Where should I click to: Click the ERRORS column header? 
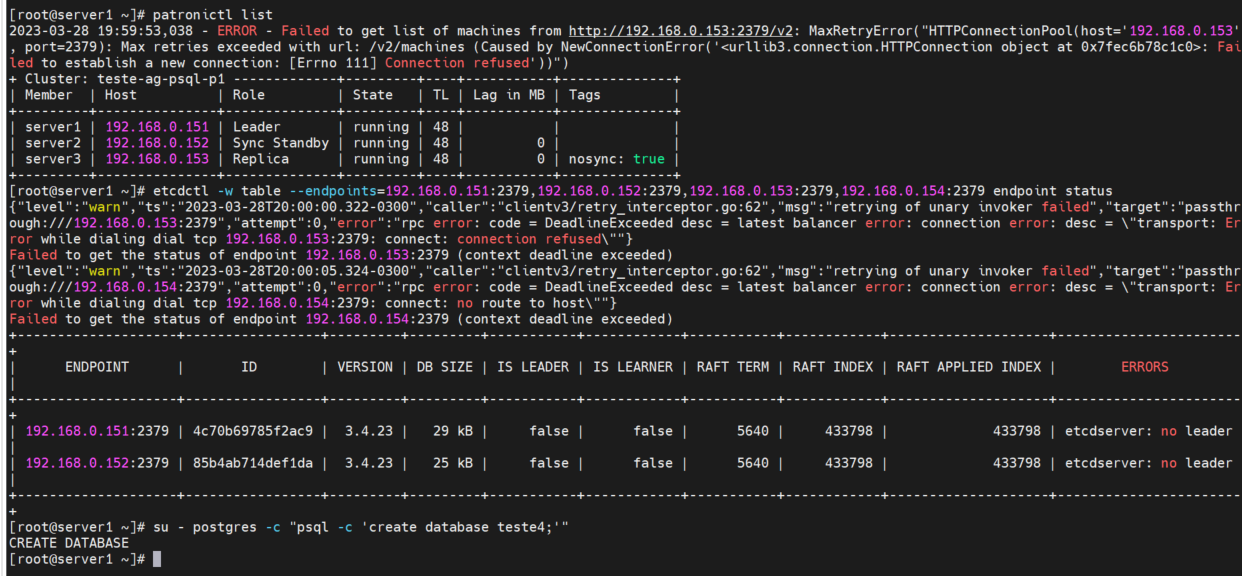[x=1143, y=366]
